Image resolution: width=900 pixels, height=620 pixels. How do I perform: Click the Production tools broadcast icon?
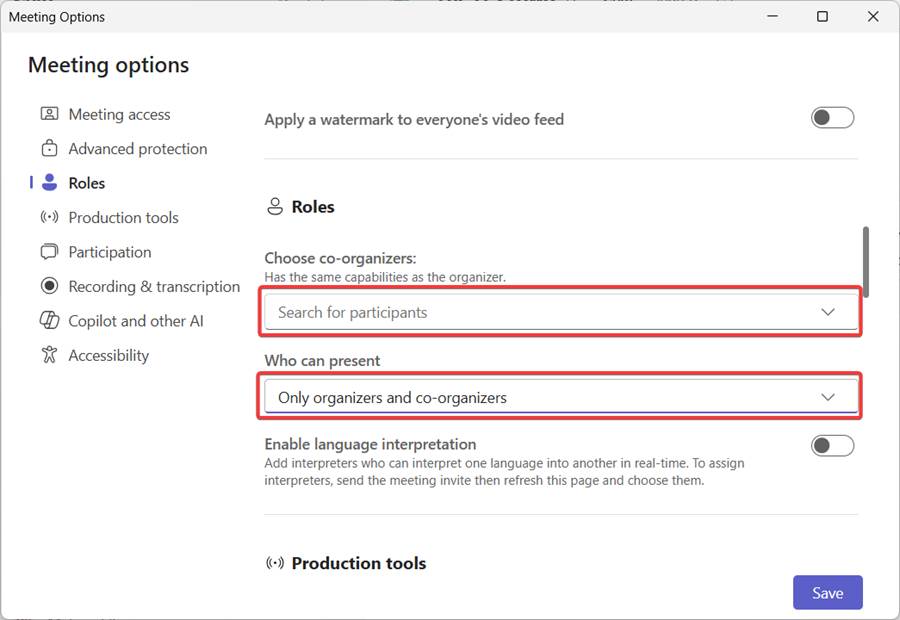click(49, 218)
